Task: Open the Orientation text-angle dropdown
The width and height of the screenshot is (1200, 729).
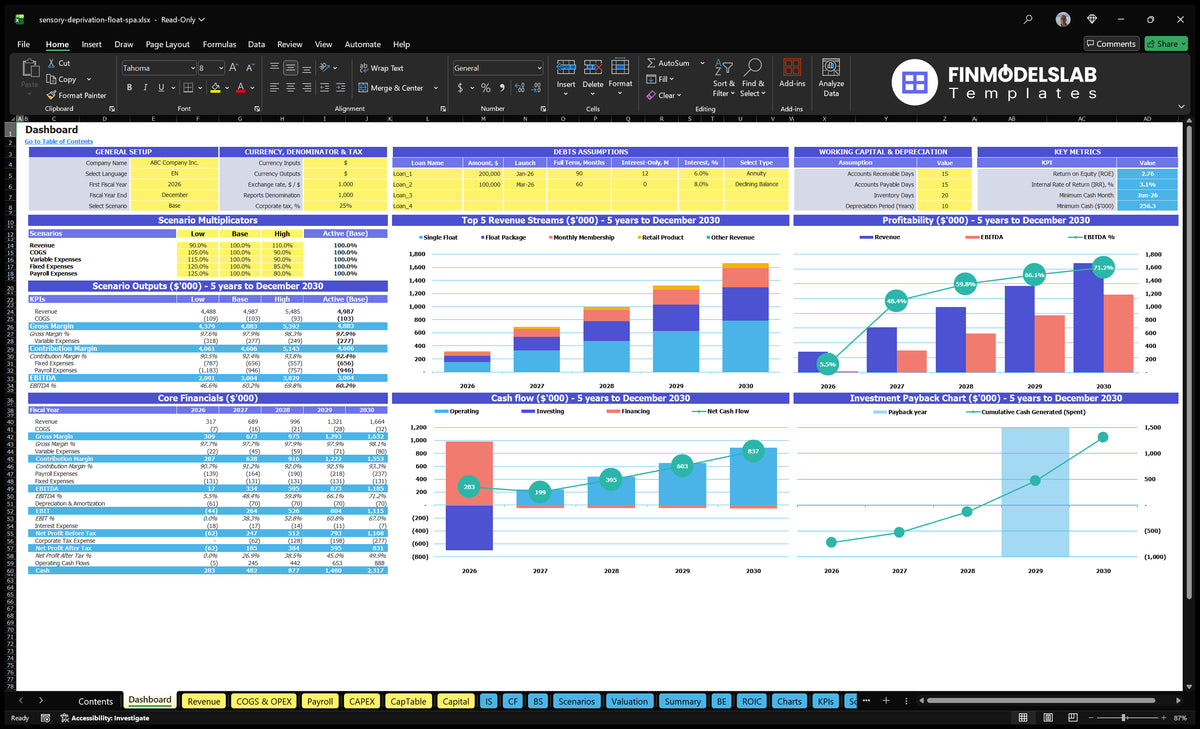Action: point(333,68)
